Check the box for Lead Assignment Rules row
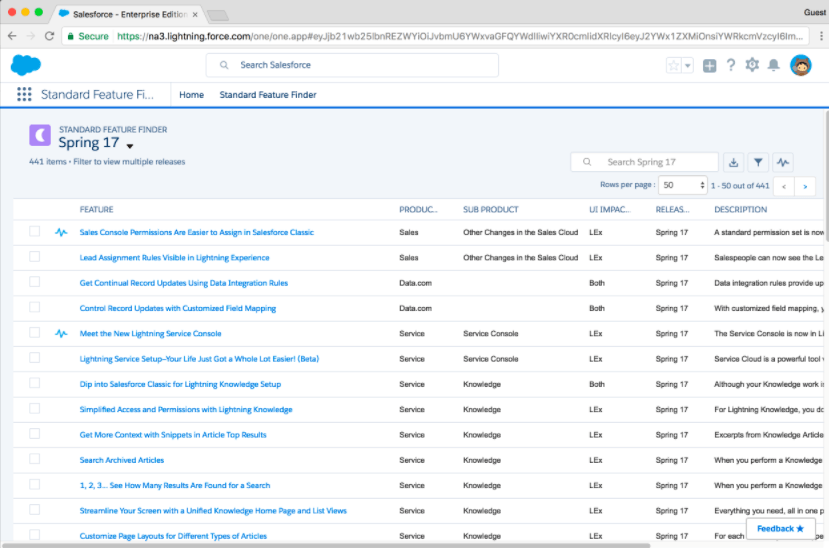The image size is (829, 548). click(34, 257)
